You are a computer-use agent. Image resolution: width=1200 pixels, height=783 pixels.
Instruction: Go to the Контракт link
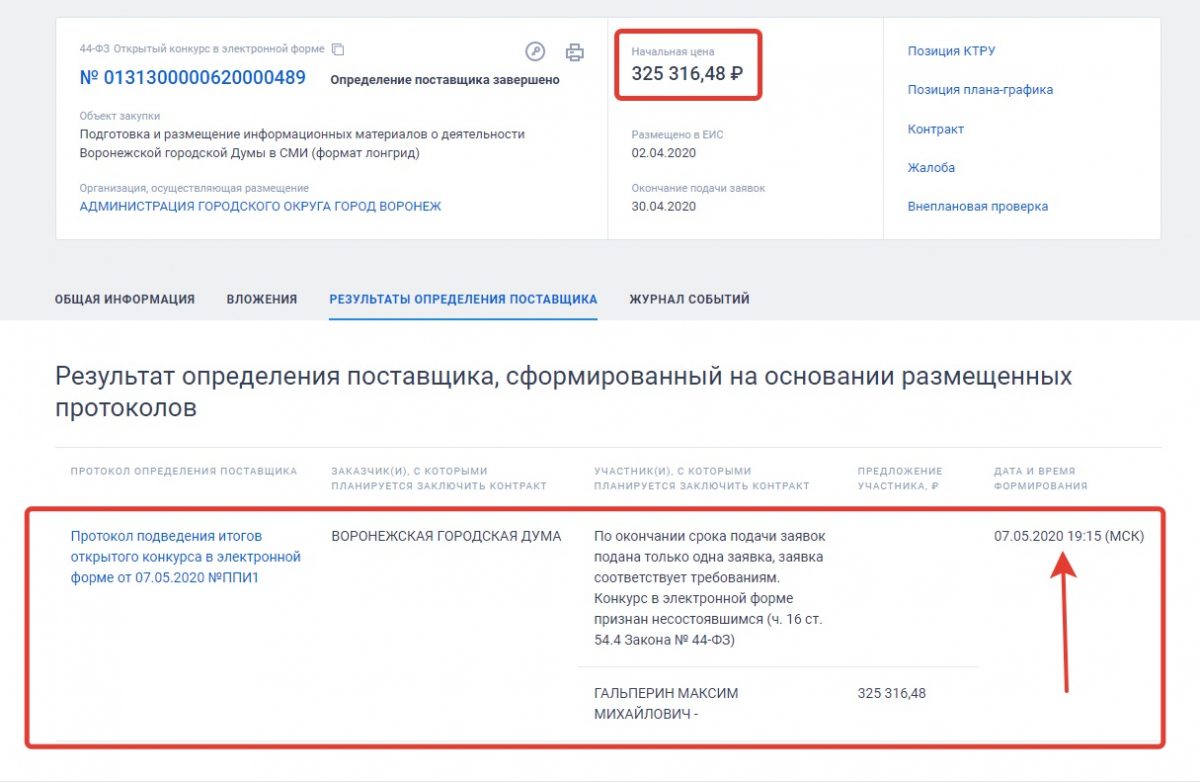[936, 129]
